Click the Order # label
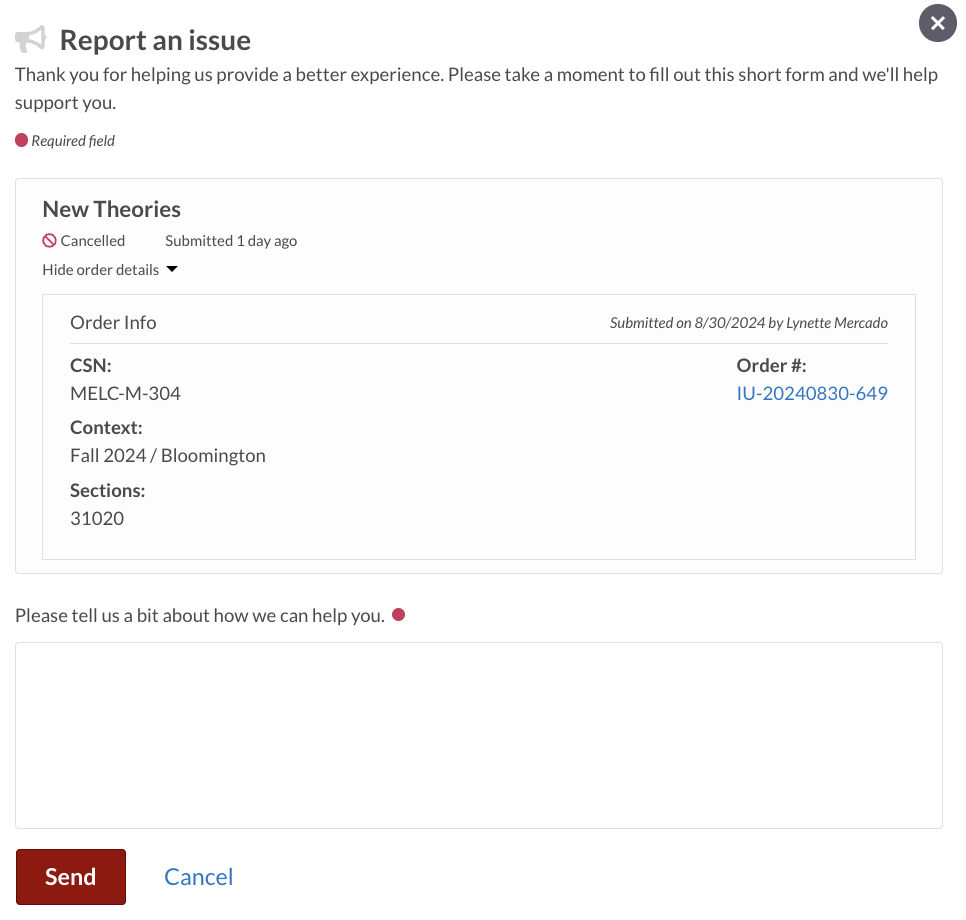 (771, 365)
